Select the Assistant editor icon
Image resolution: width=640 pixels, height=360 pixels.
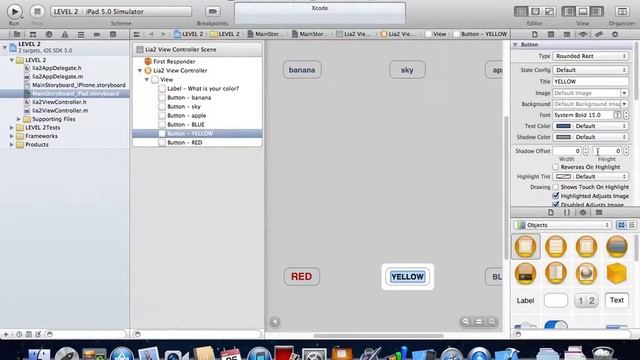tap(535, 11)
